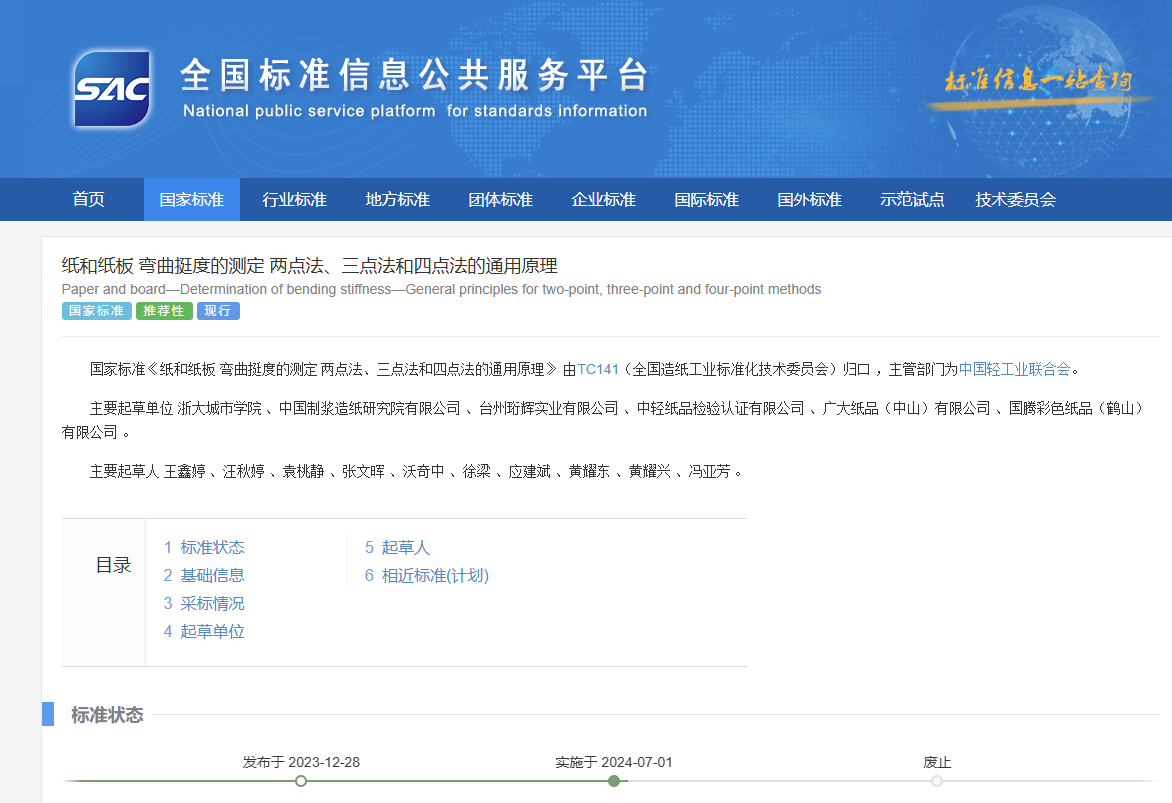Go to 行业标准 section
Viewport: 1172px width, 803px height.
pos(294,199)
